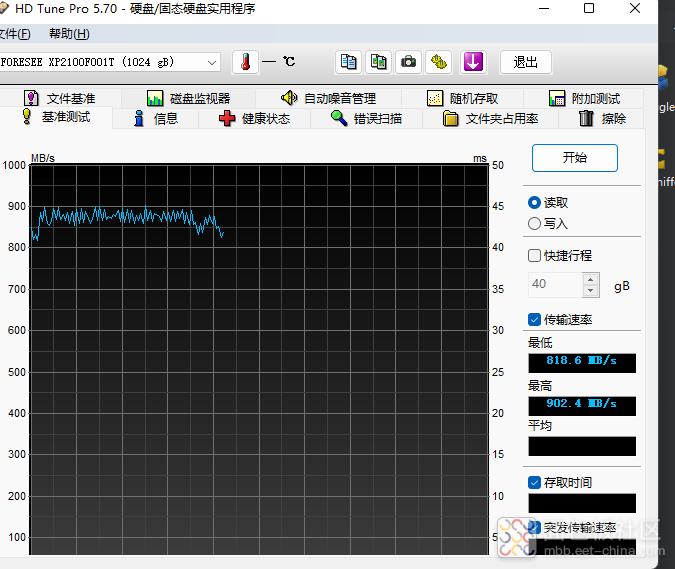The image size is (675, 569).
Task: Click the magnifier Error Scan icon
Action: pyautogui.click(x=339, y=118)
